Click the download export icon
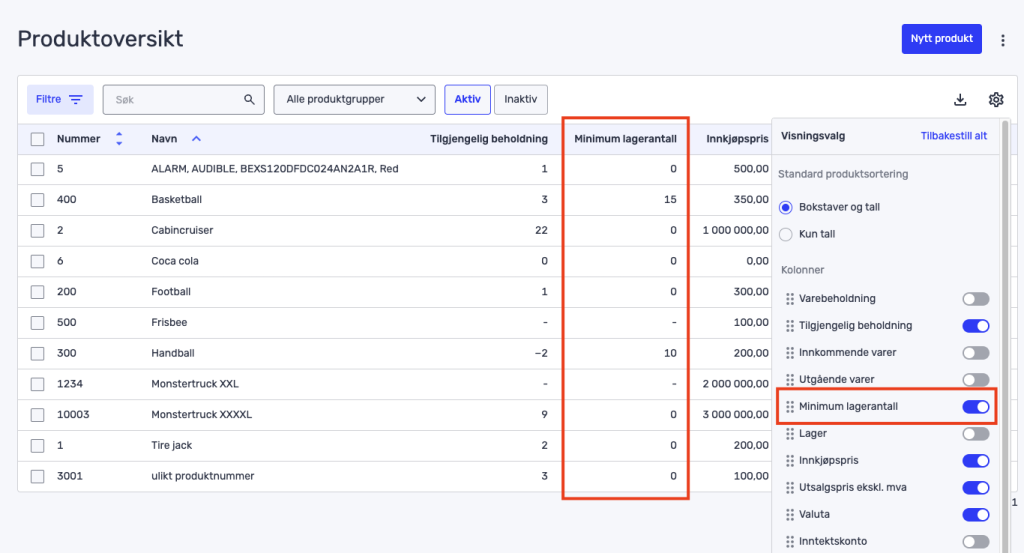 [960, 99]
